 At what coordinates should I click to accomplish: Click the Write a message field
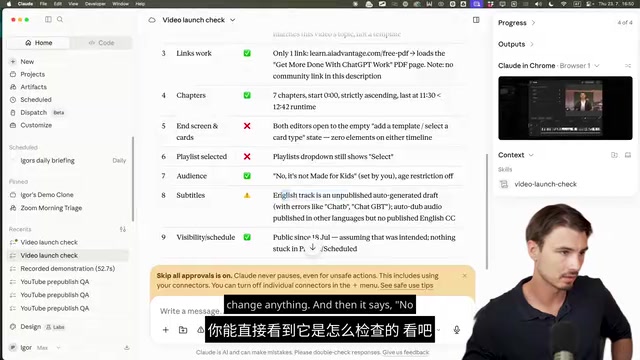[190, 311]
